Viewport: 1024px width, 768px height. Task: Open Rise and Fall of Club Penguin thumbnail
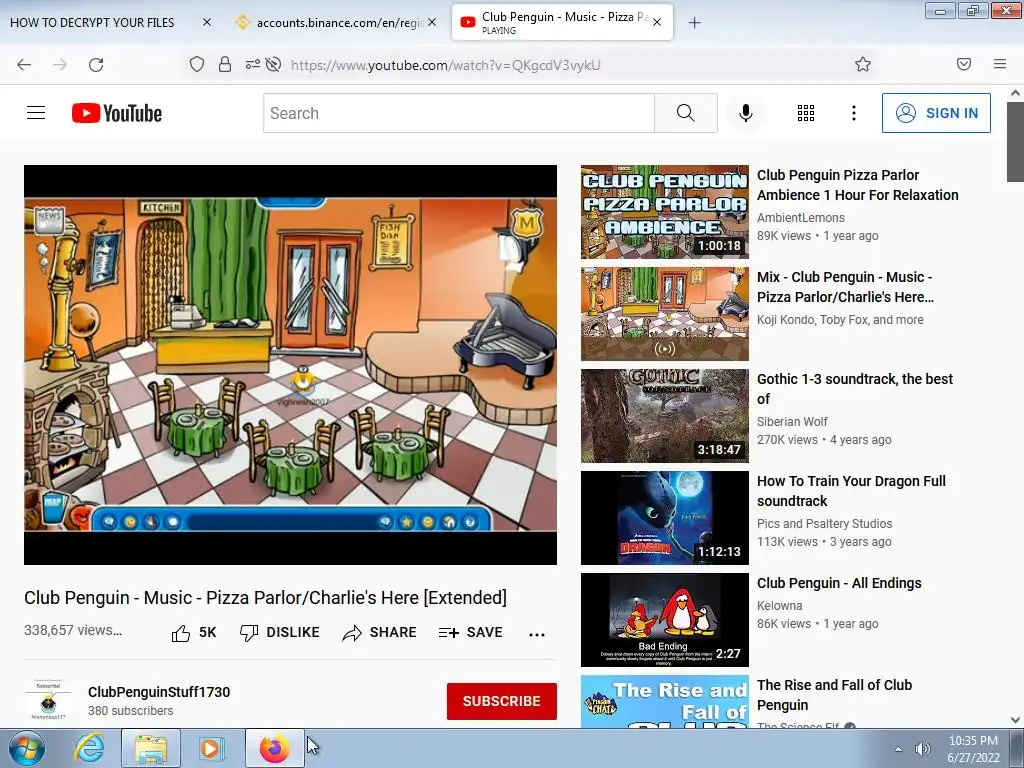point(665,701)
